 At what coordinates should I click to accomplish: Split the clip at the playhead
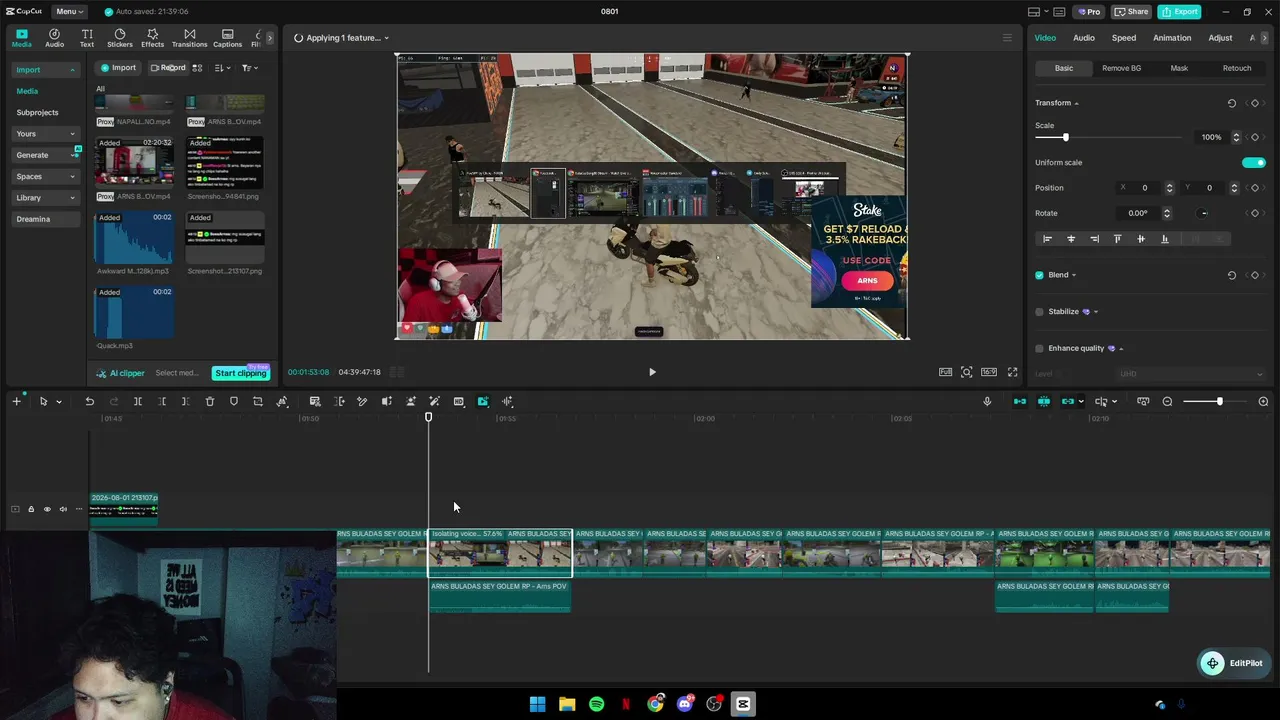(x=138, y=401)
